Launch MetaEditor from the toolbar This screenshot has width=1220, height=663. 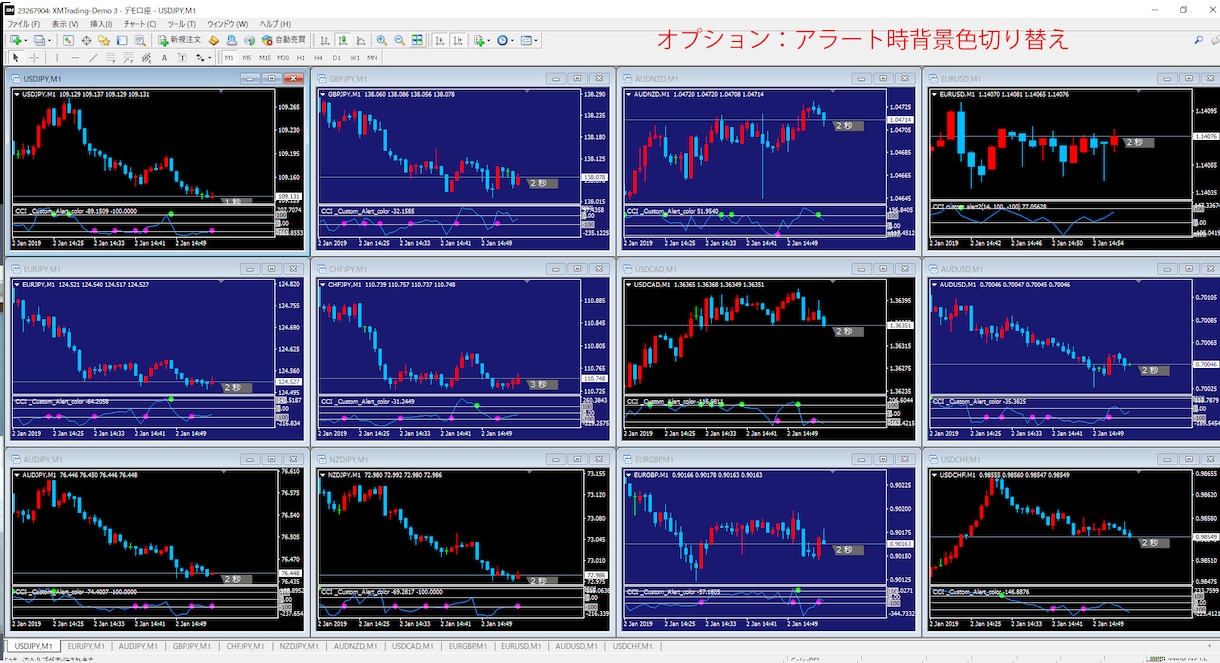214,40
